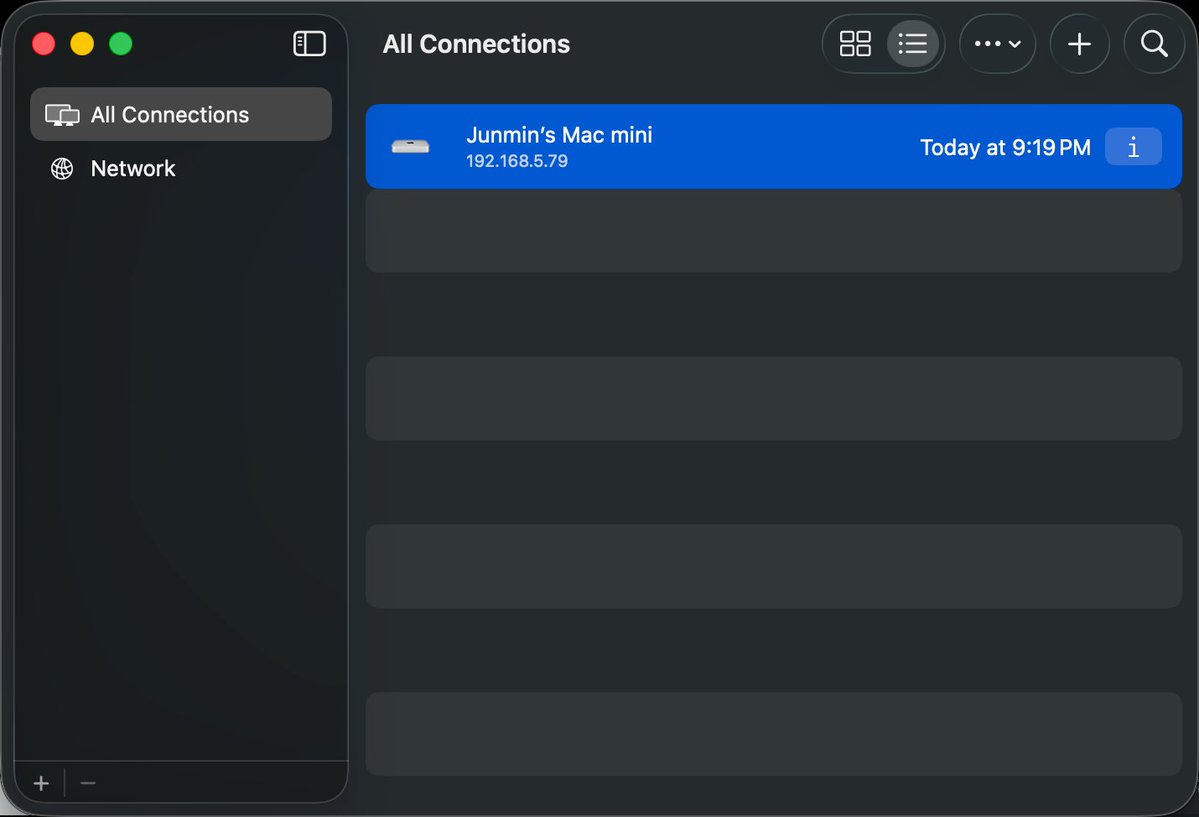Image resolution: width=1199 pixels, height=817 pixels.
Task: Add a sidebar group with bottom plus
Action: click(41, 783)
